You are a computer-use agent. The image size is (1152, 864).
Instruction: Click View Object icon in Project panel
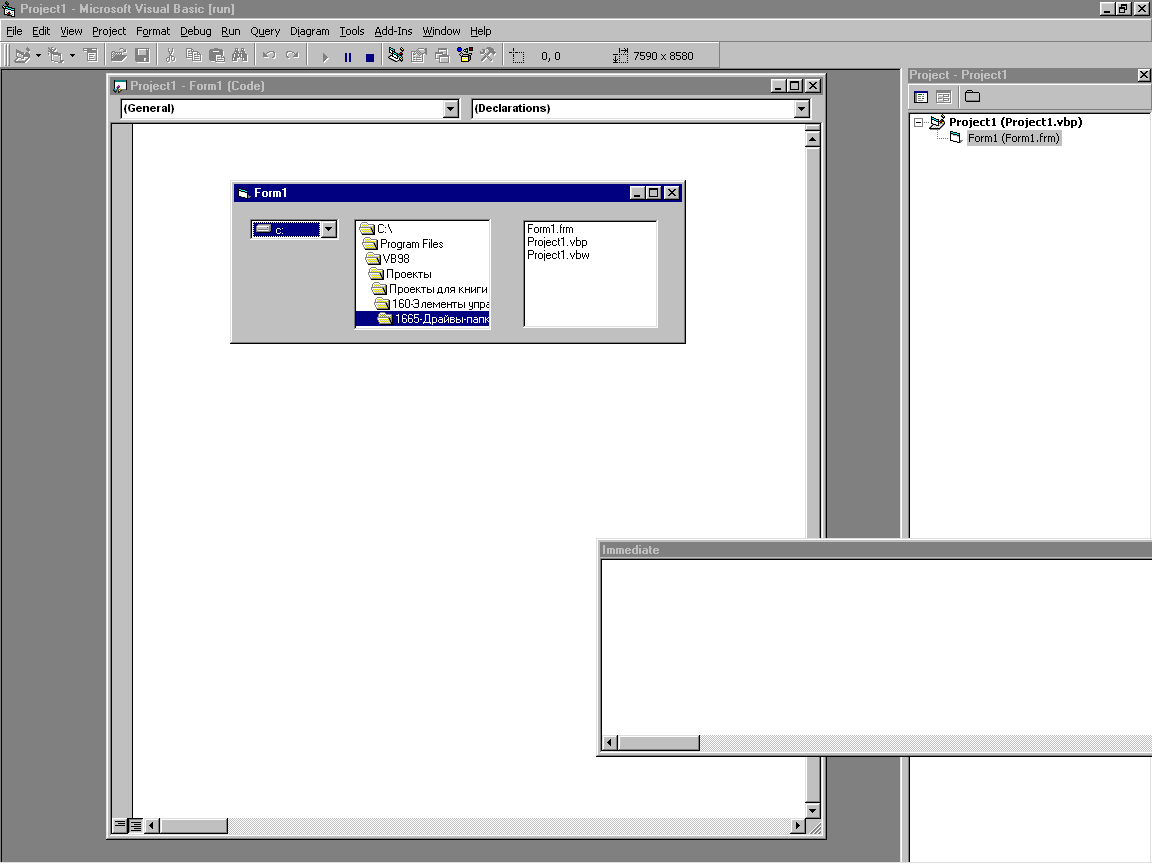[944, 97]
